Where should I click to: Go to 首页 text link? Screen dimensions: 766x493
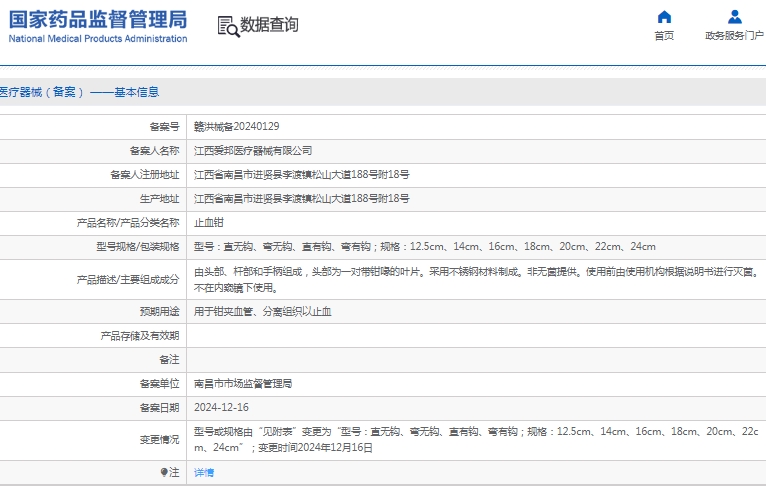point(664,36)
